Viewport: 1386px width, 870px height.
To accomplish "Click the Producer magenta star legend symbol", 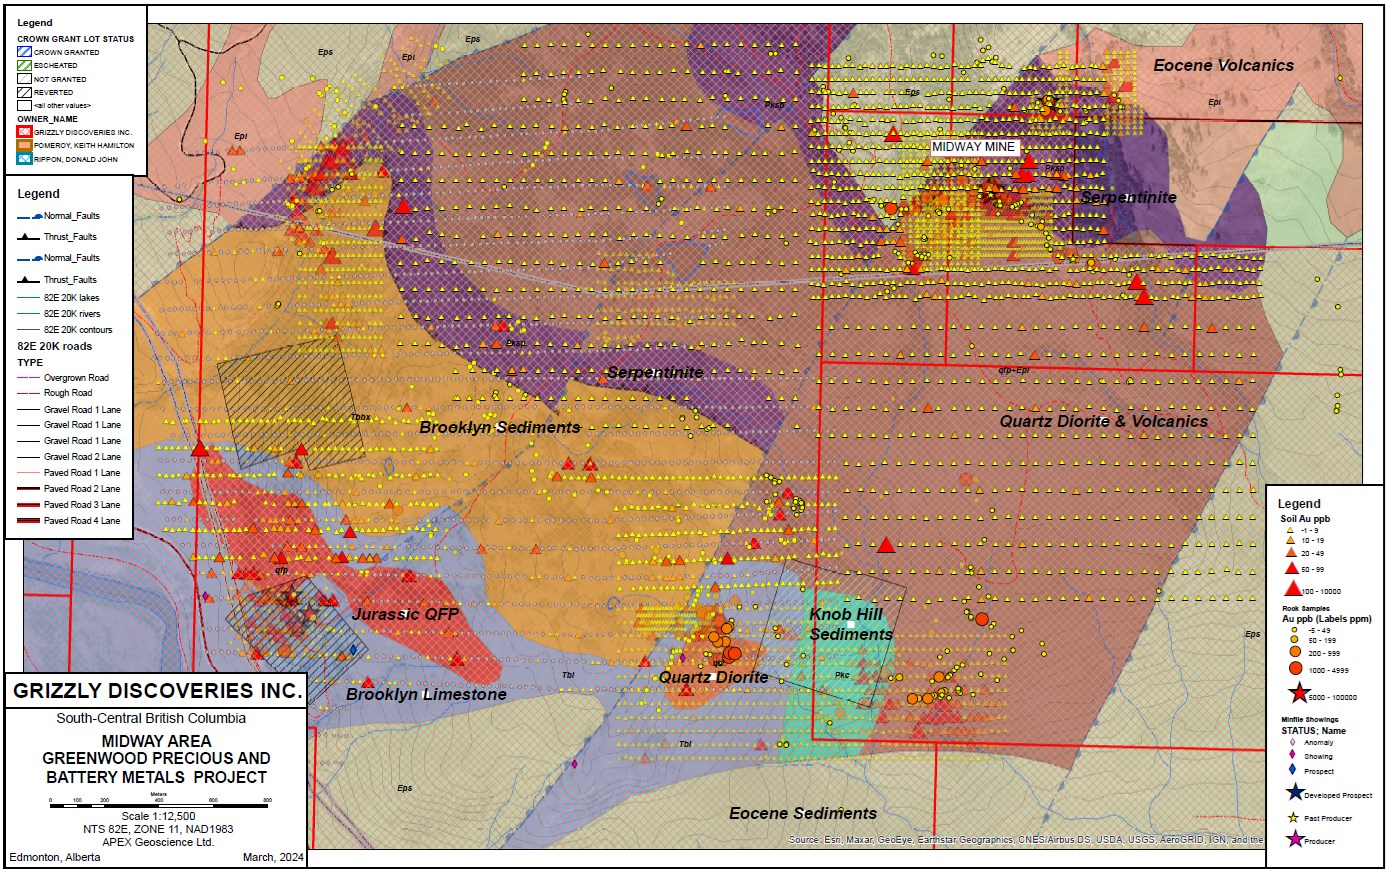I will tap(1295, 840).
